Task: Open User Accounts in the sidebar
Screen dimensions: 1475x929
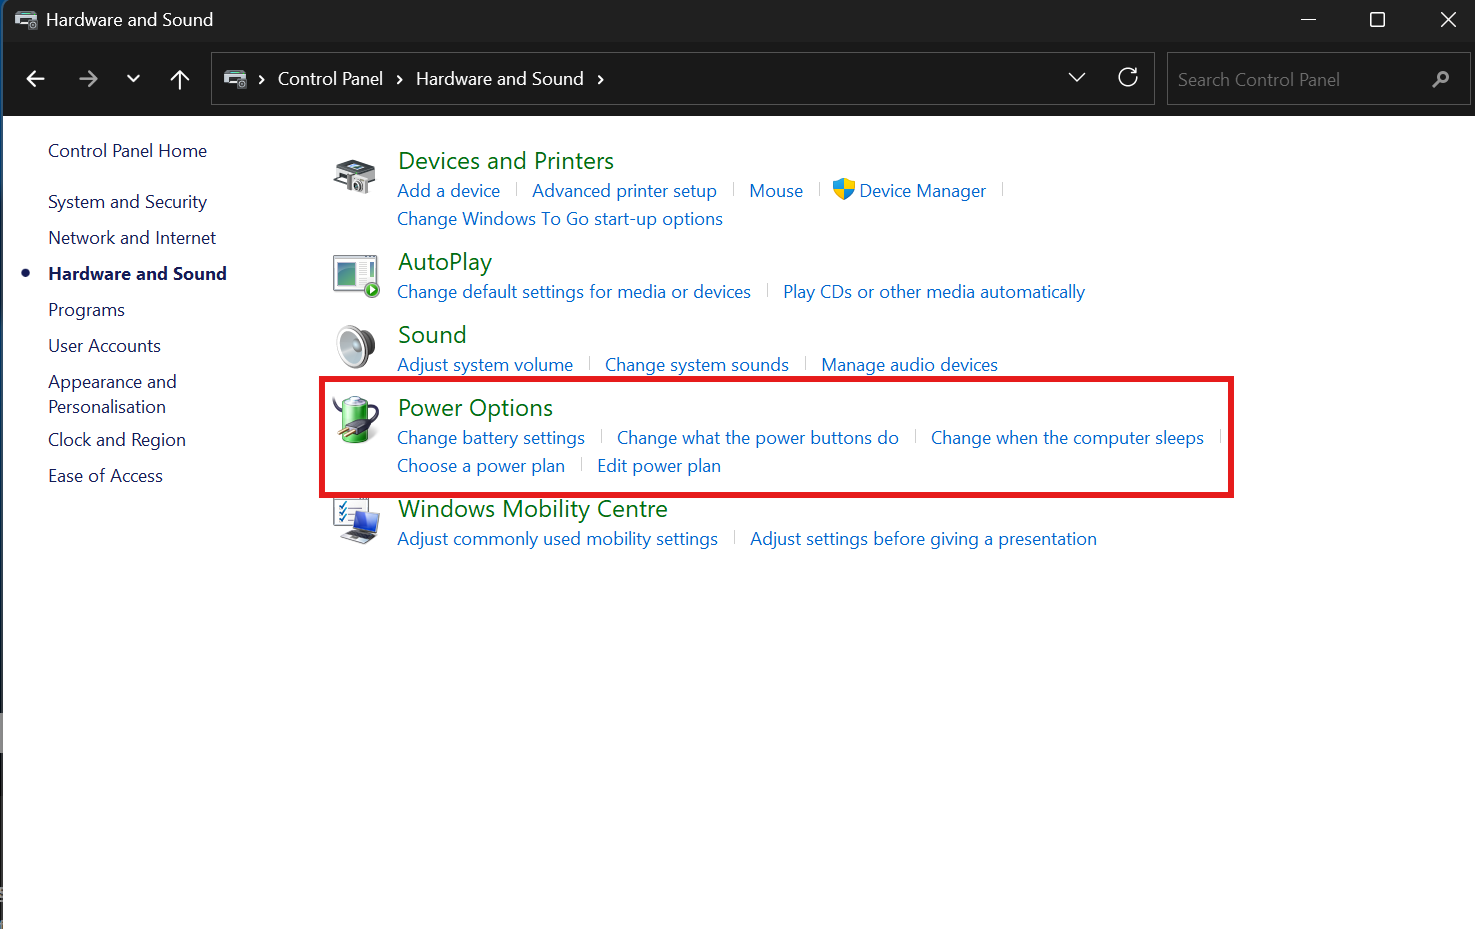Action: (x=104, y=346)
